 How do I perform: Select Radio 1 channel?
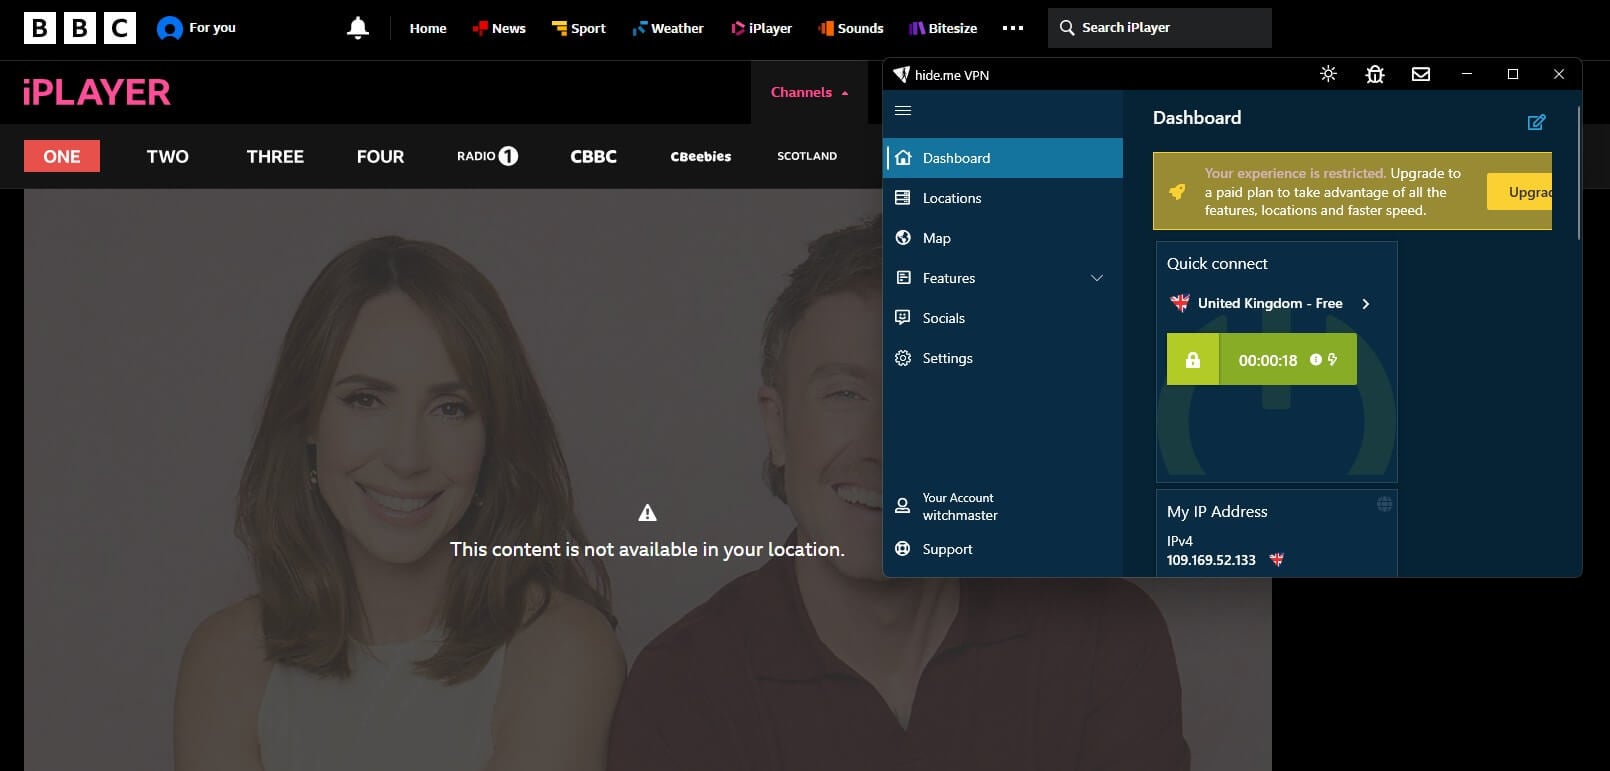click(x=487, y=156)
